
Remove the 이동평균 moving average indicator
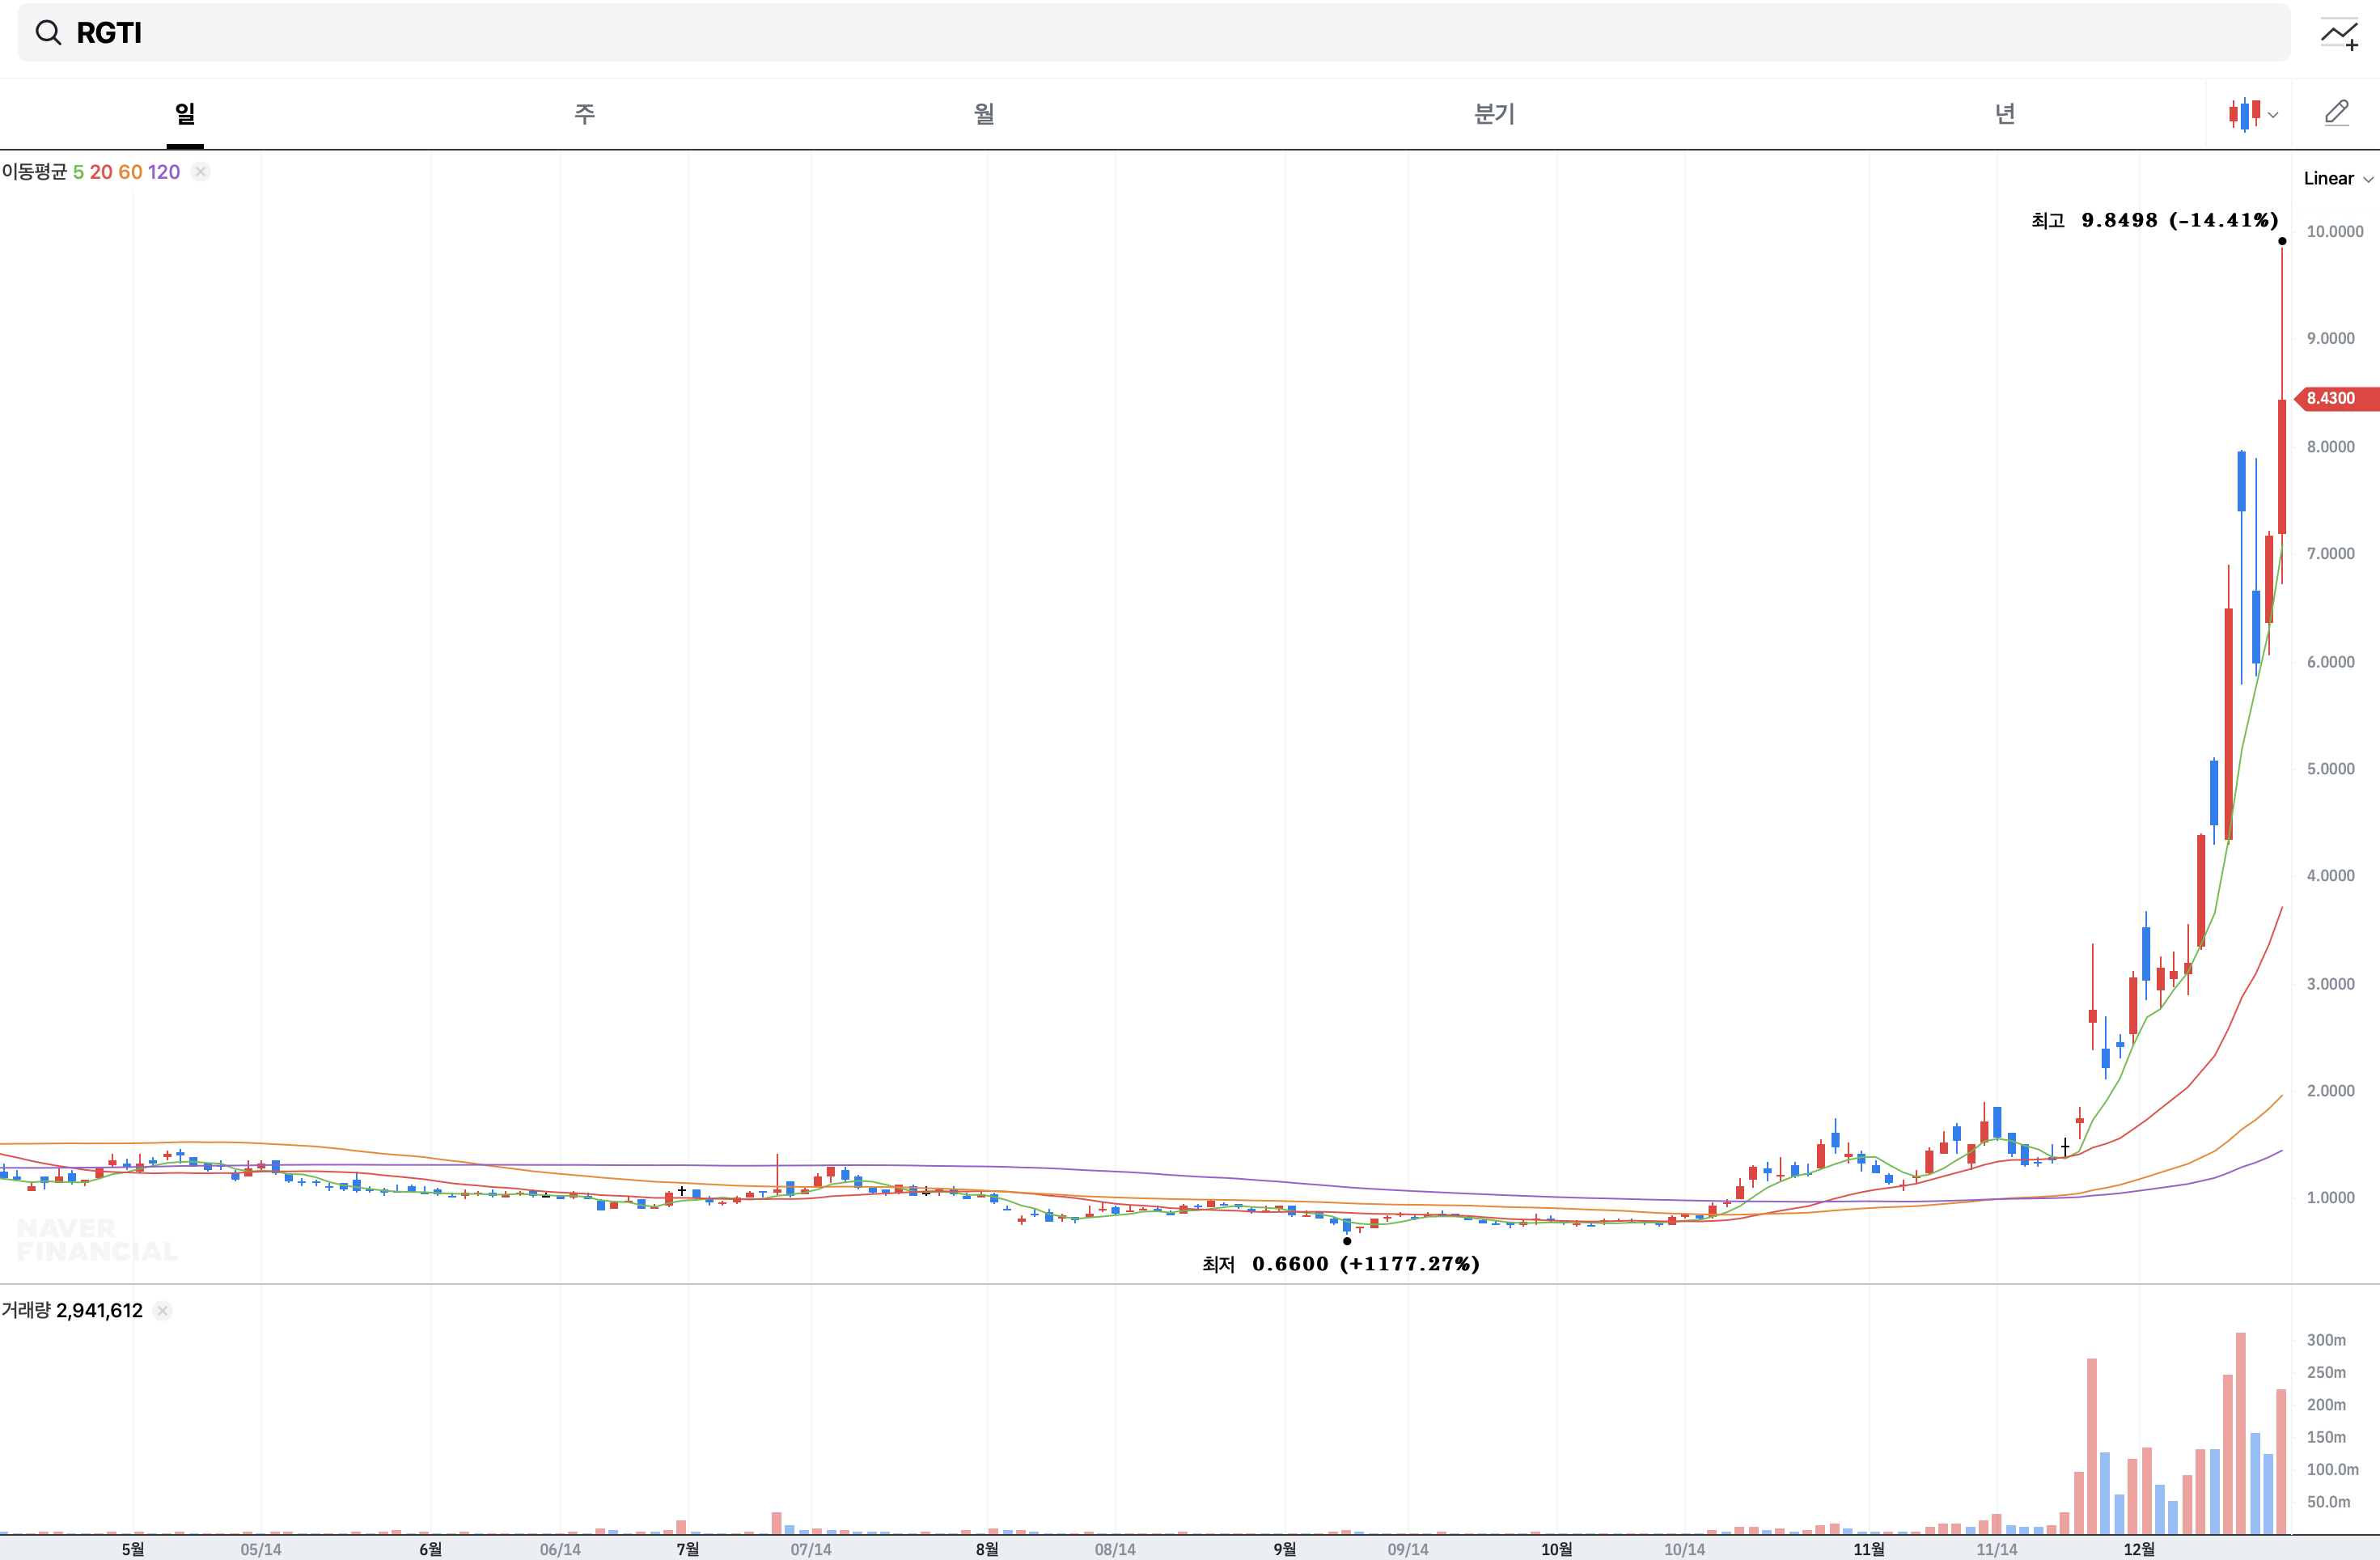click(x=200, y=172)
